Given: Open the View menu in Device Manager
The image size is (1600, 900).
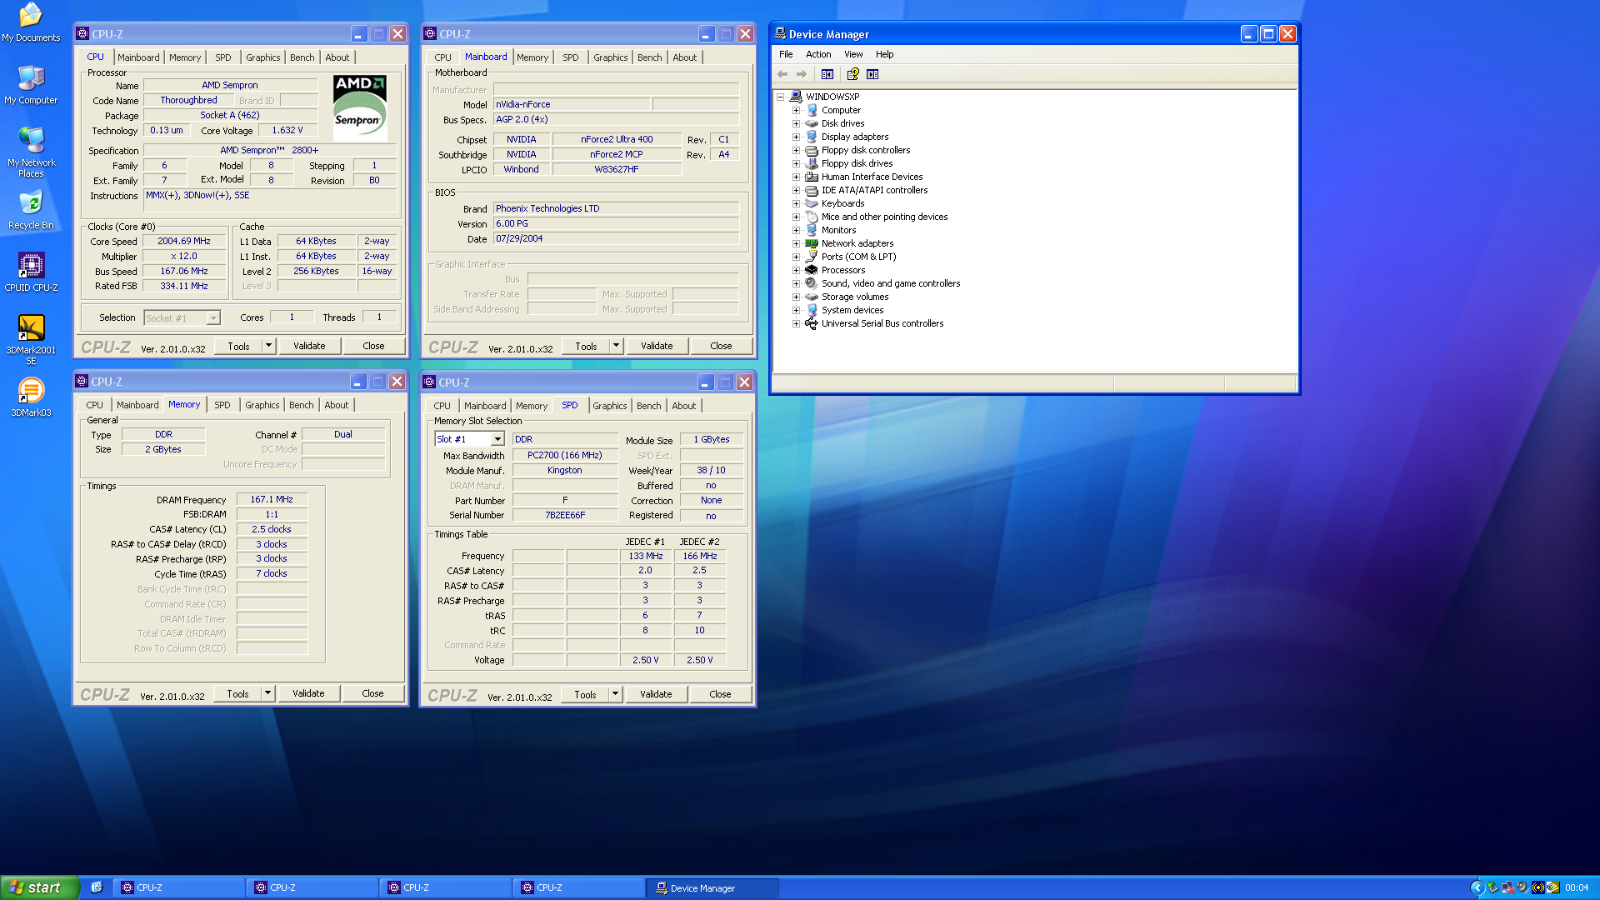Looking at the screenshot, I should [x=853, y=55].
